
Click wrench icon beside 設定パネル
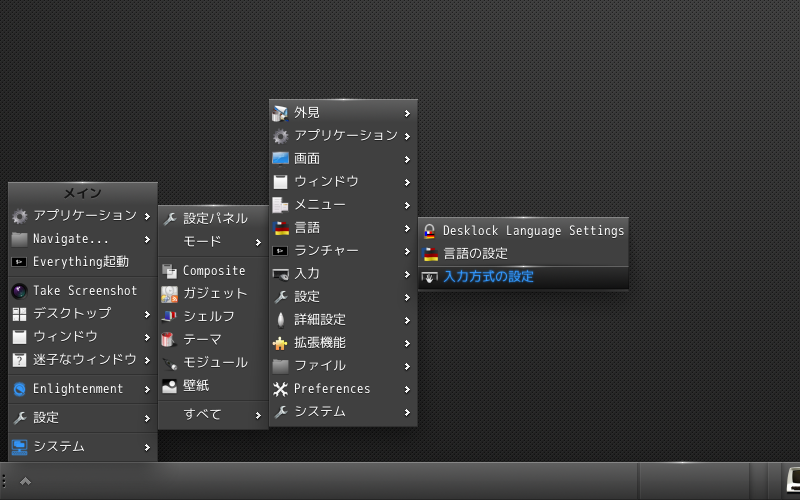170,219
